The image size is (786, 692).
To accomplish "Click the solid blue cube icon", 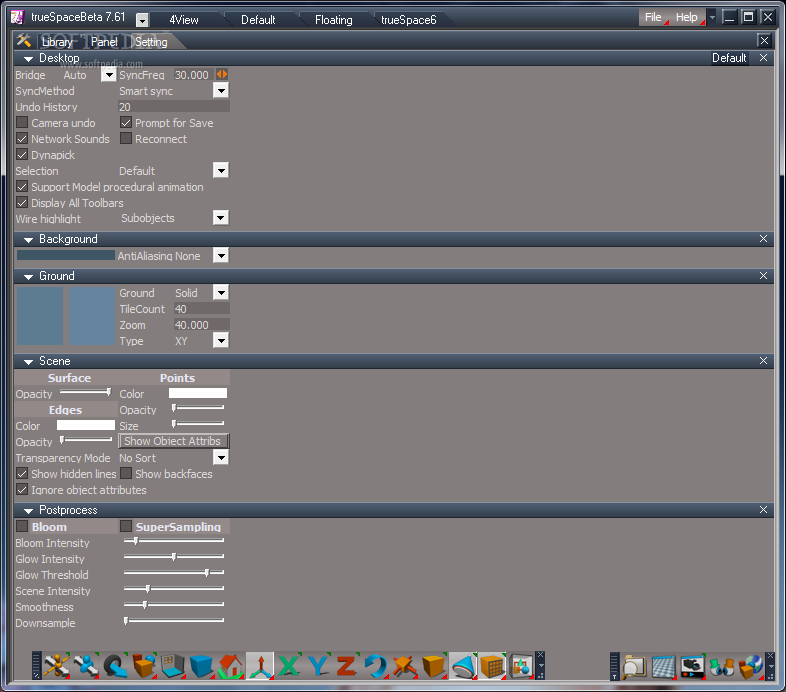I will [x=202, y=666].
